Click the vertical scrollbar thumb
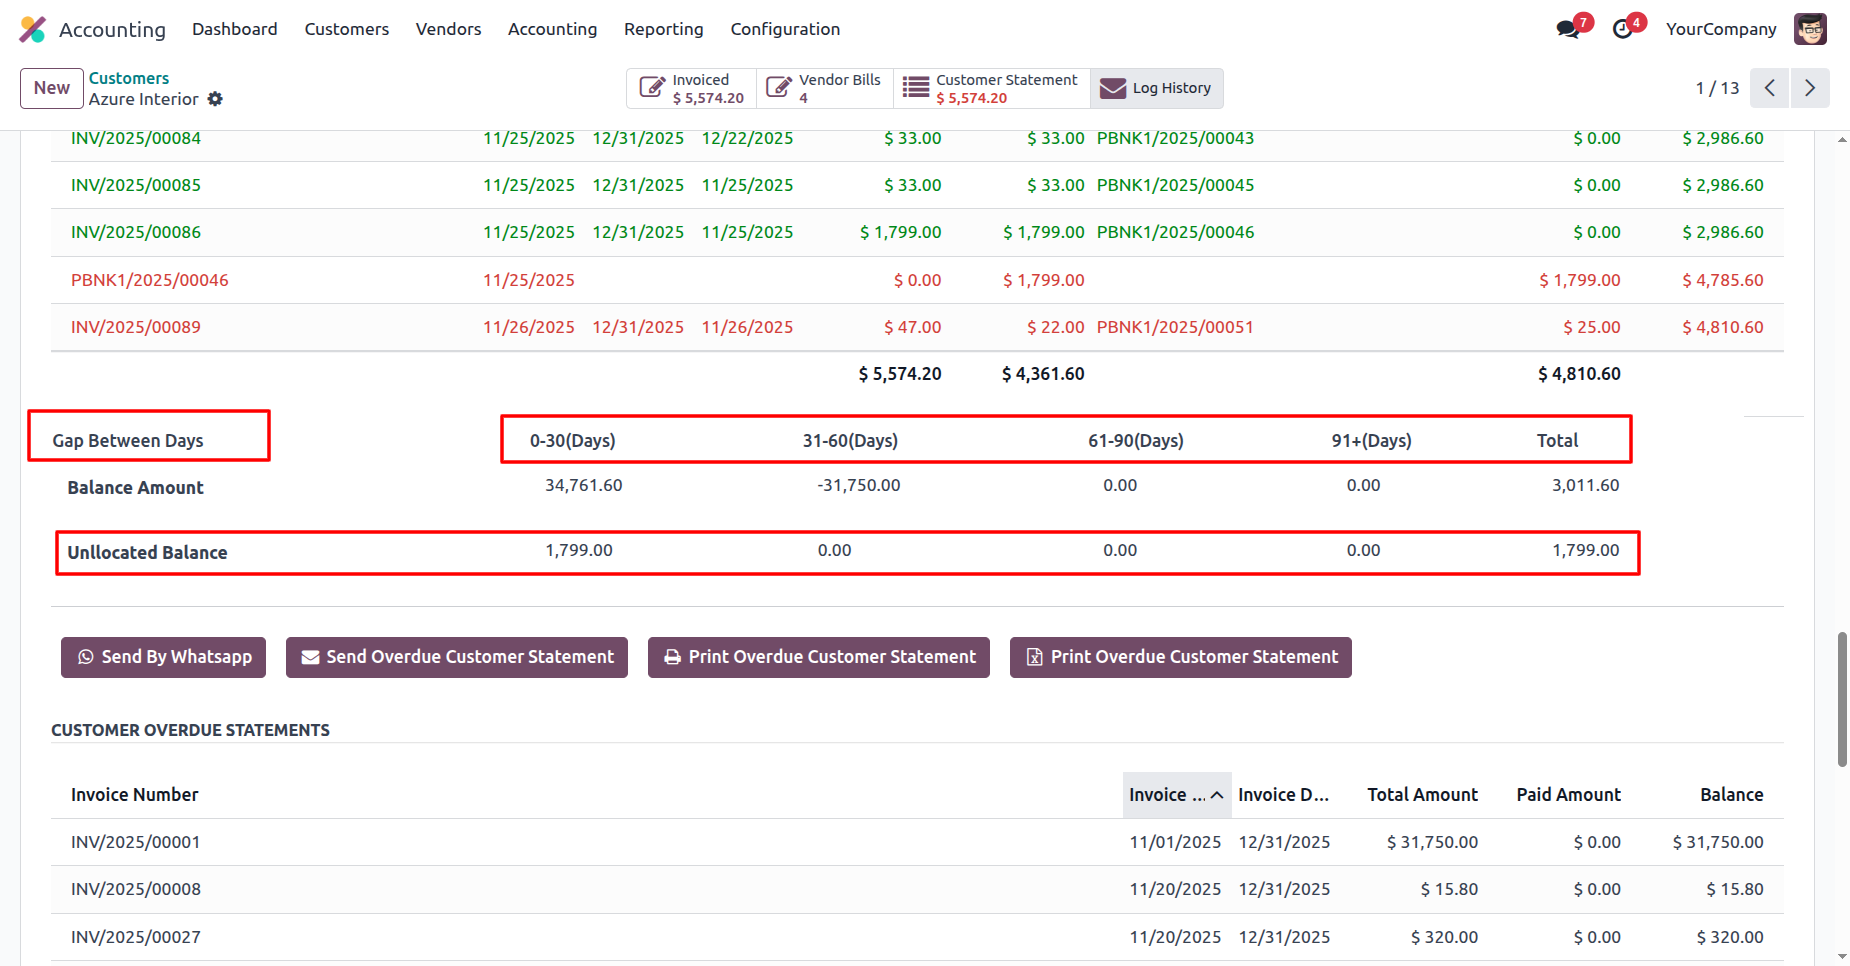The width and height of the screenshot is (1850, 966). (1841, 699)
